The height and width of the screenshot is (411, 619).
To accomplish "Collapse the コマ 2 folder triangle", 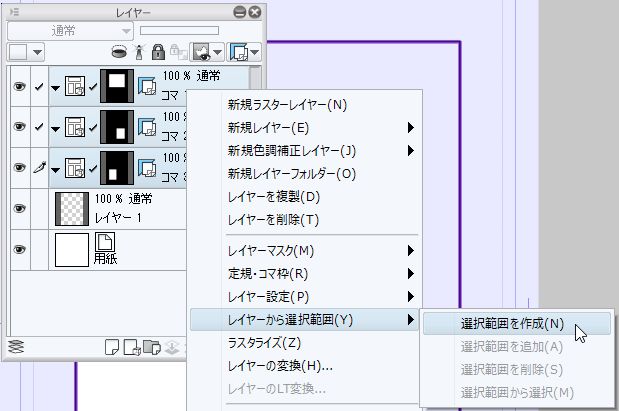I will coord(56,129).
